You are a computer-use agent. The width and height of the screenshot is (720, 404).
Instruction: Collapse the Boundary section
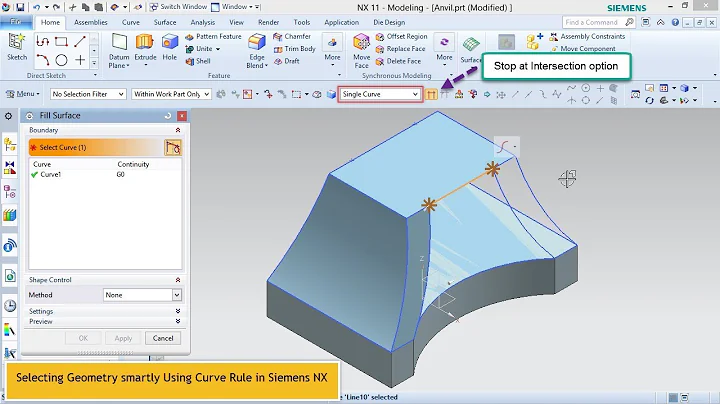[178, 130]
